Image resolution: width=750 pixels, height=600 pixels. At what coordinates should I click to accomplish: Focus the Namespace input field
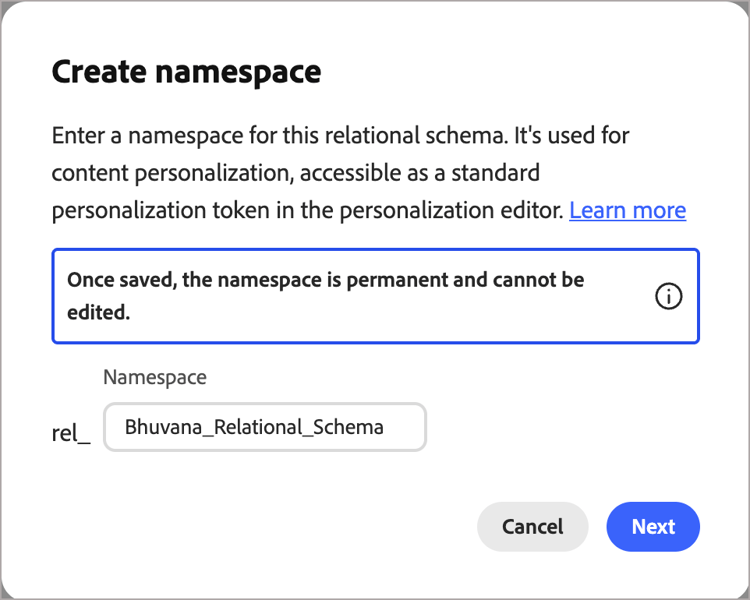point(264,427)
